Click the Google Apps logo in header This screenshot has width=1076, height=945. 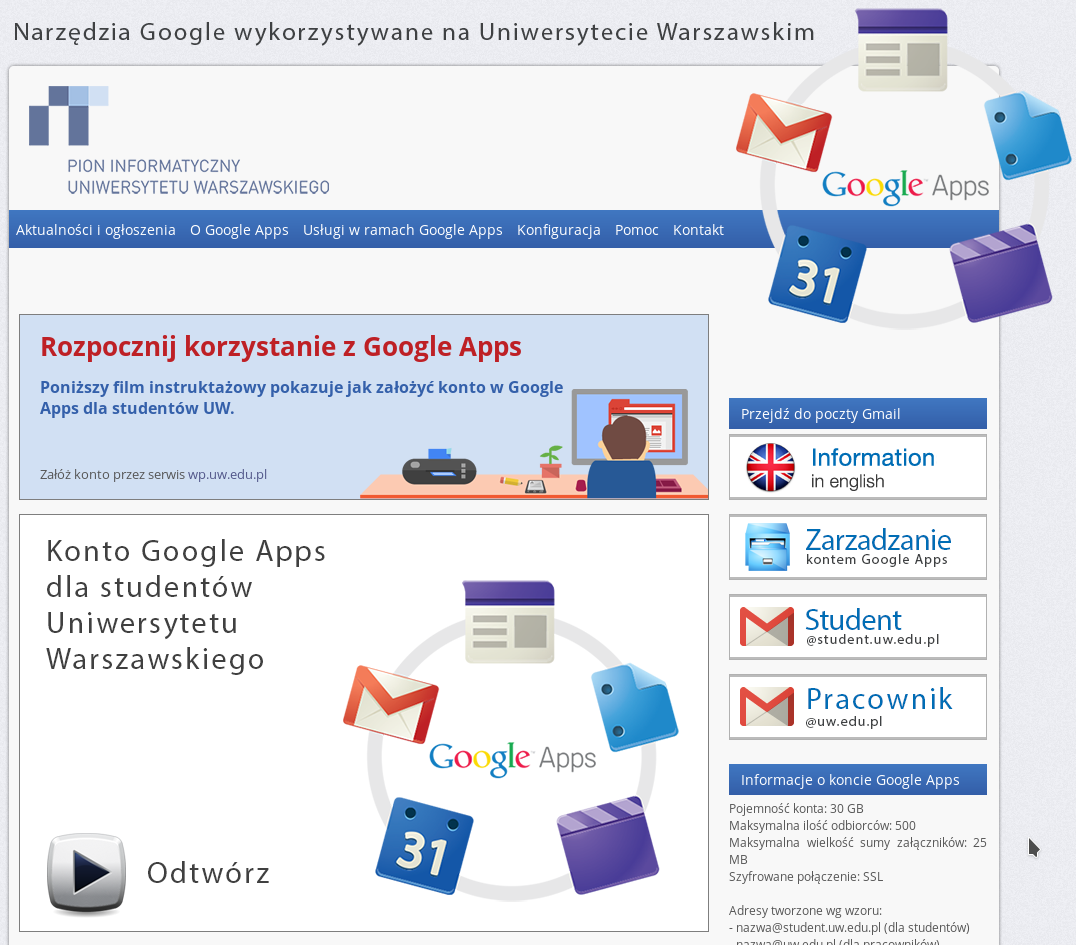tap(905, 187)
